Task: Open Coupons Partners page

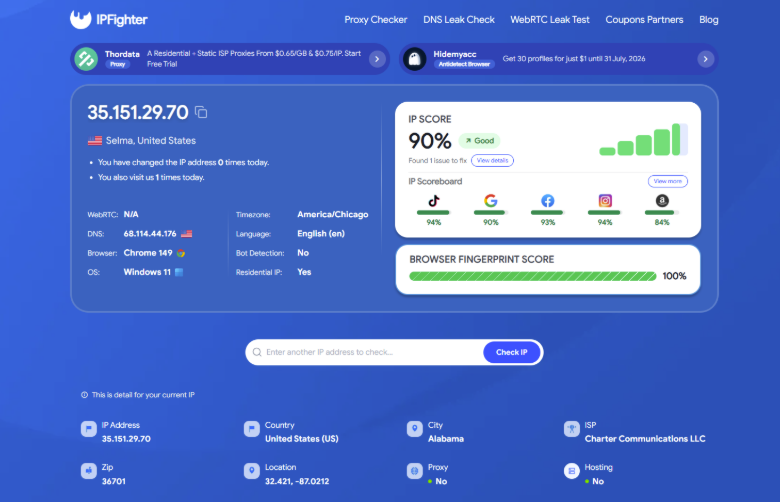Action: click(644, 20)
